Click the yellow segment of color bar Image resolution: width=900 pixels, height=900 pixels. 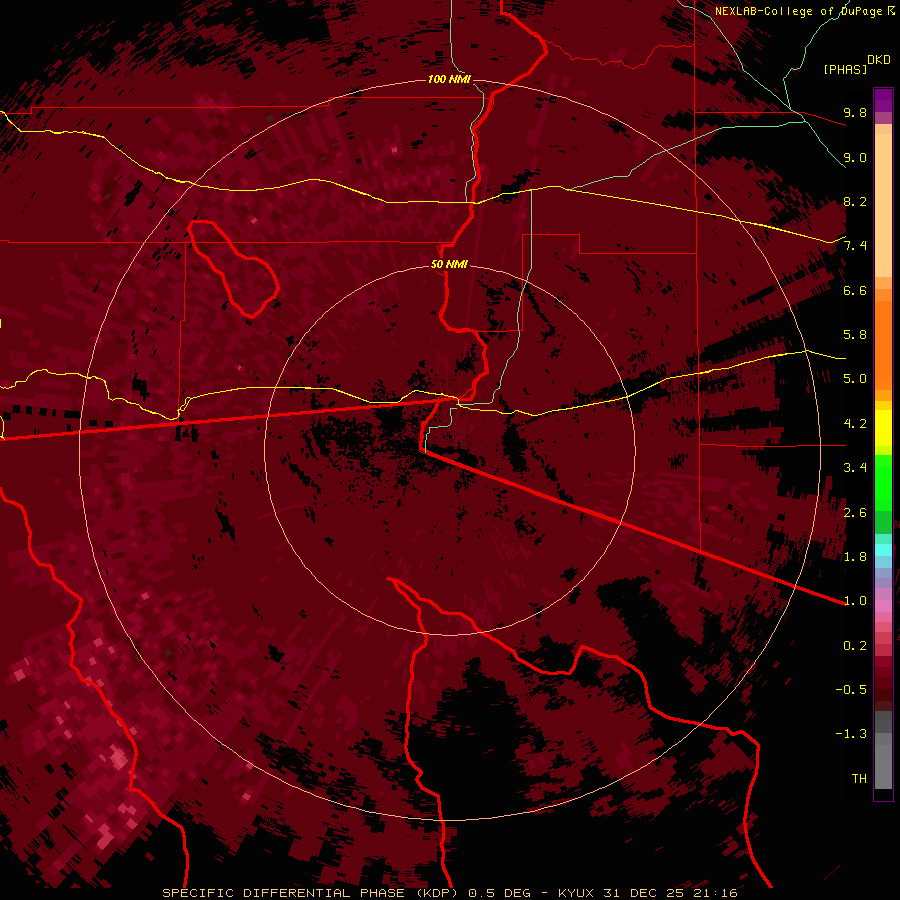click(x=883, y=428)
